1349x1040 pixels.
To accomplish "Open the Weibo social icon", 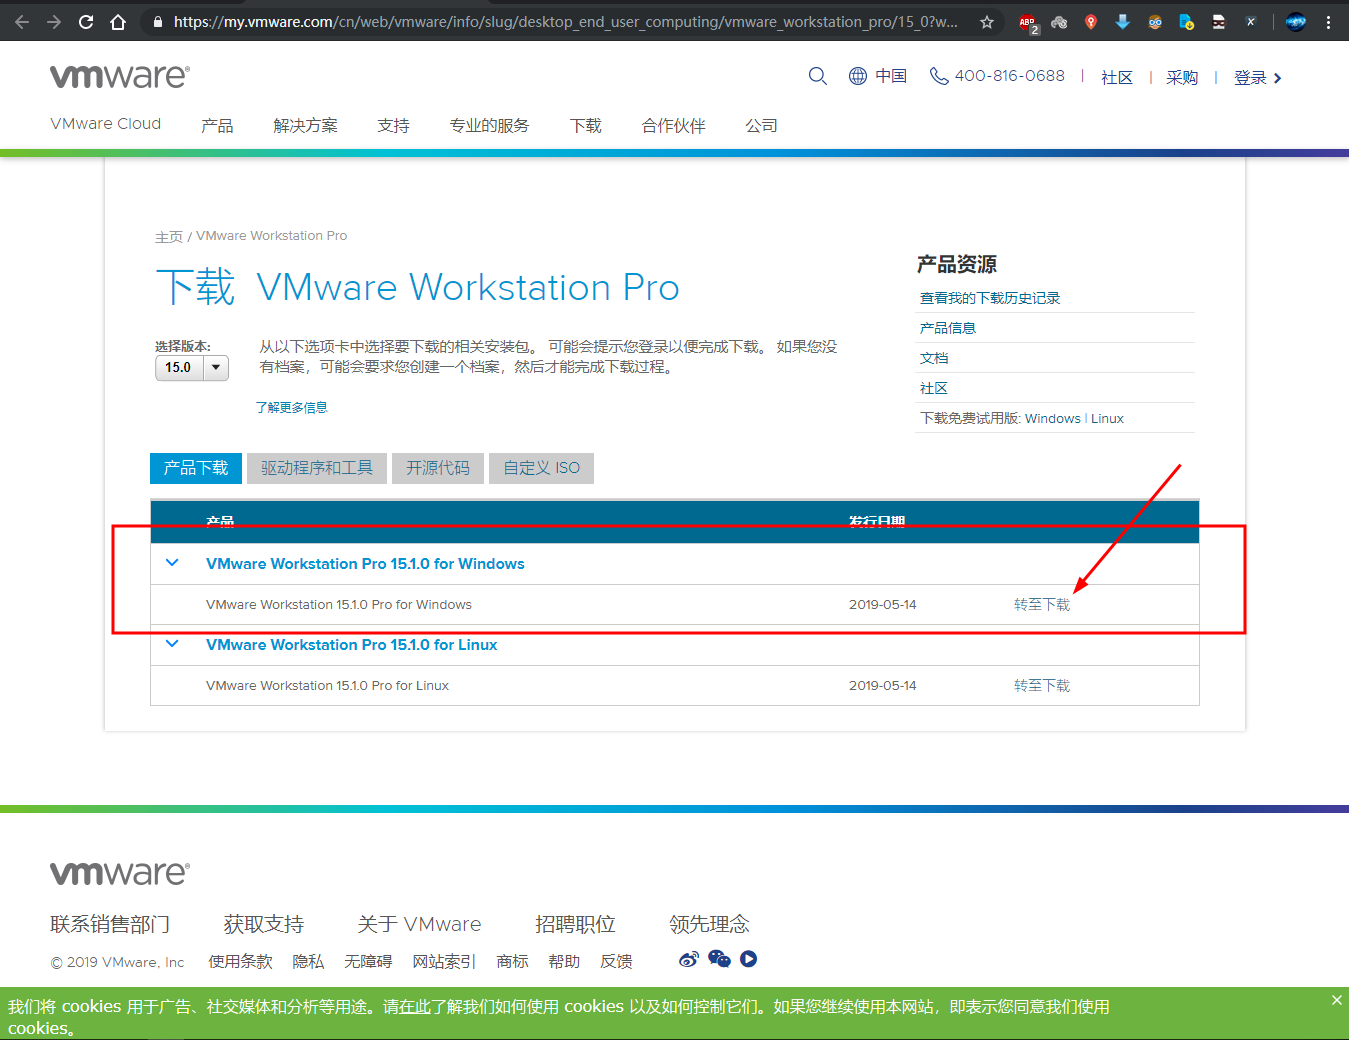I will click(x=689, y=959).
